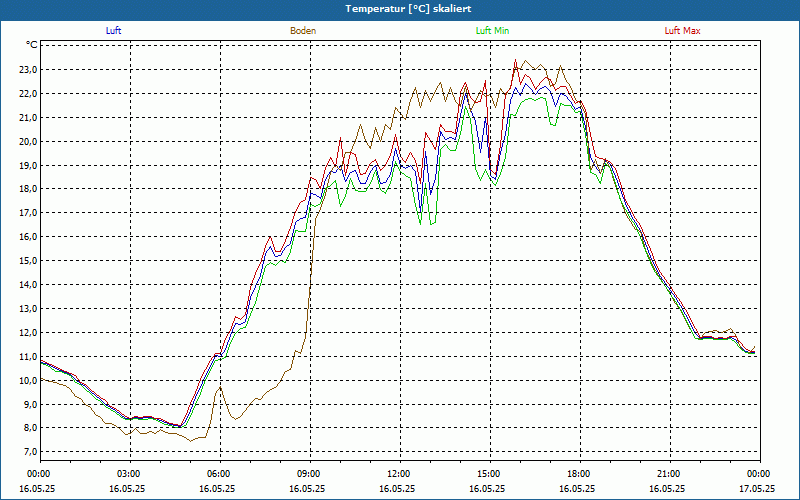The image size is (800, 500).
Task: Click the '17.05.25' date label
Action: tap(757, 488)
